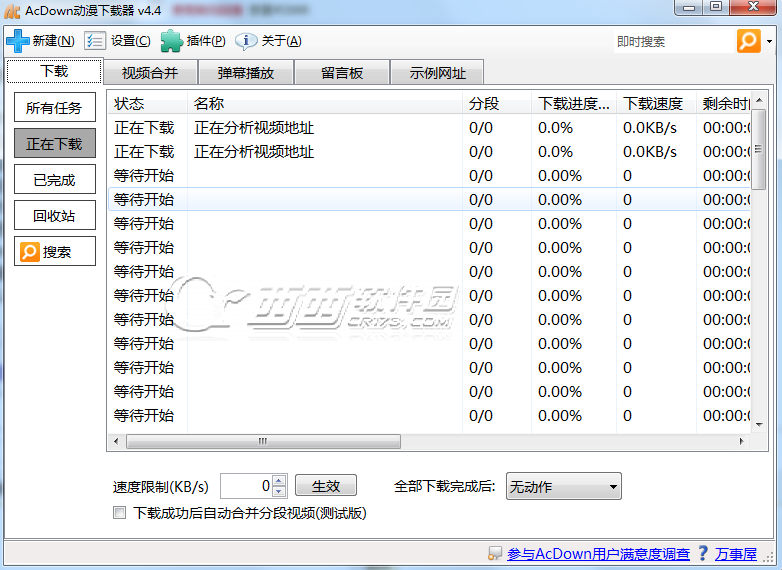
Task: Click the AcDown app icon in title bar
Action: pyautogui.click(x=12, y=11)
